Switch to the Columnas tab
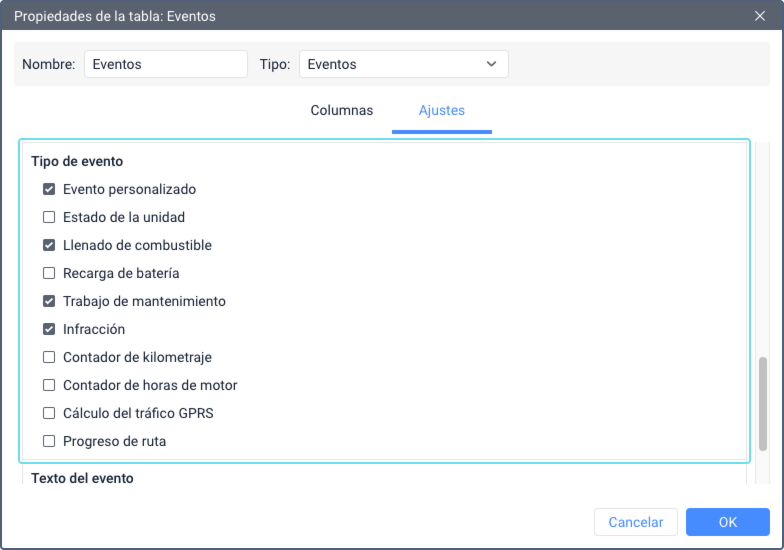 click(342, 110)
